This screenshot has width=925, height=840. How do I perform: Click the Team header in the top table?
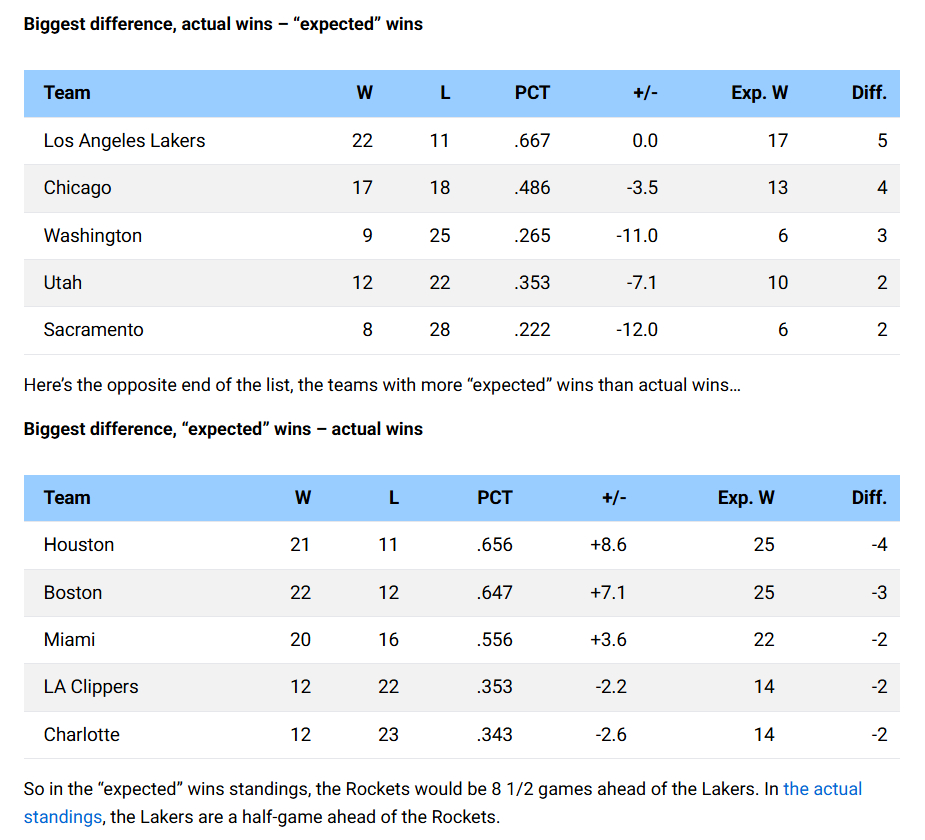pyautogui.click(x=67, y=93)
